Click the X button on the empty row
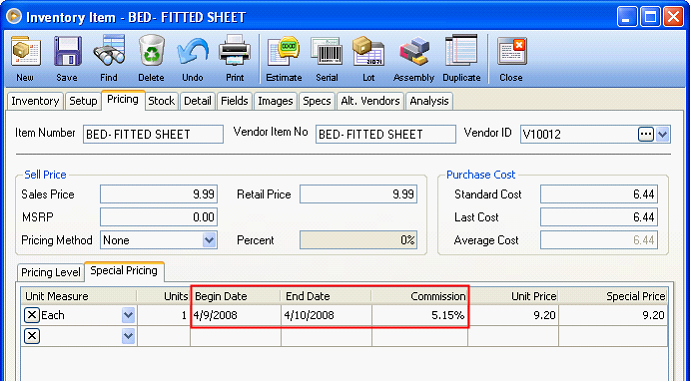Screen dimensions: 691x382 (x=31, y=336)
